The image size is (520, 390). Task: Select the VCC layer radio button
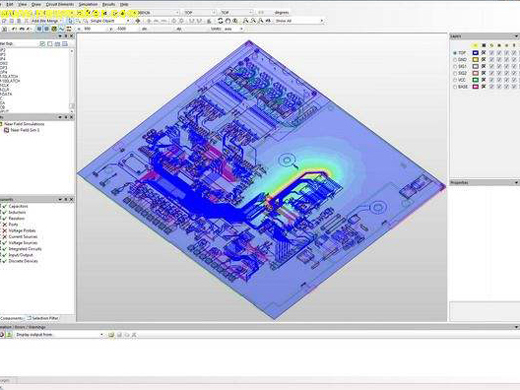pos(455,80)
